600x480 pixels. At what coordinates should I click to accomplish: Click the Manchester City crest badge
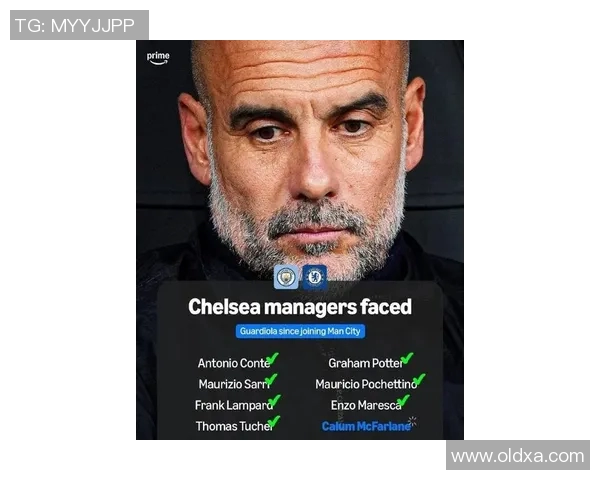[286, 277]
